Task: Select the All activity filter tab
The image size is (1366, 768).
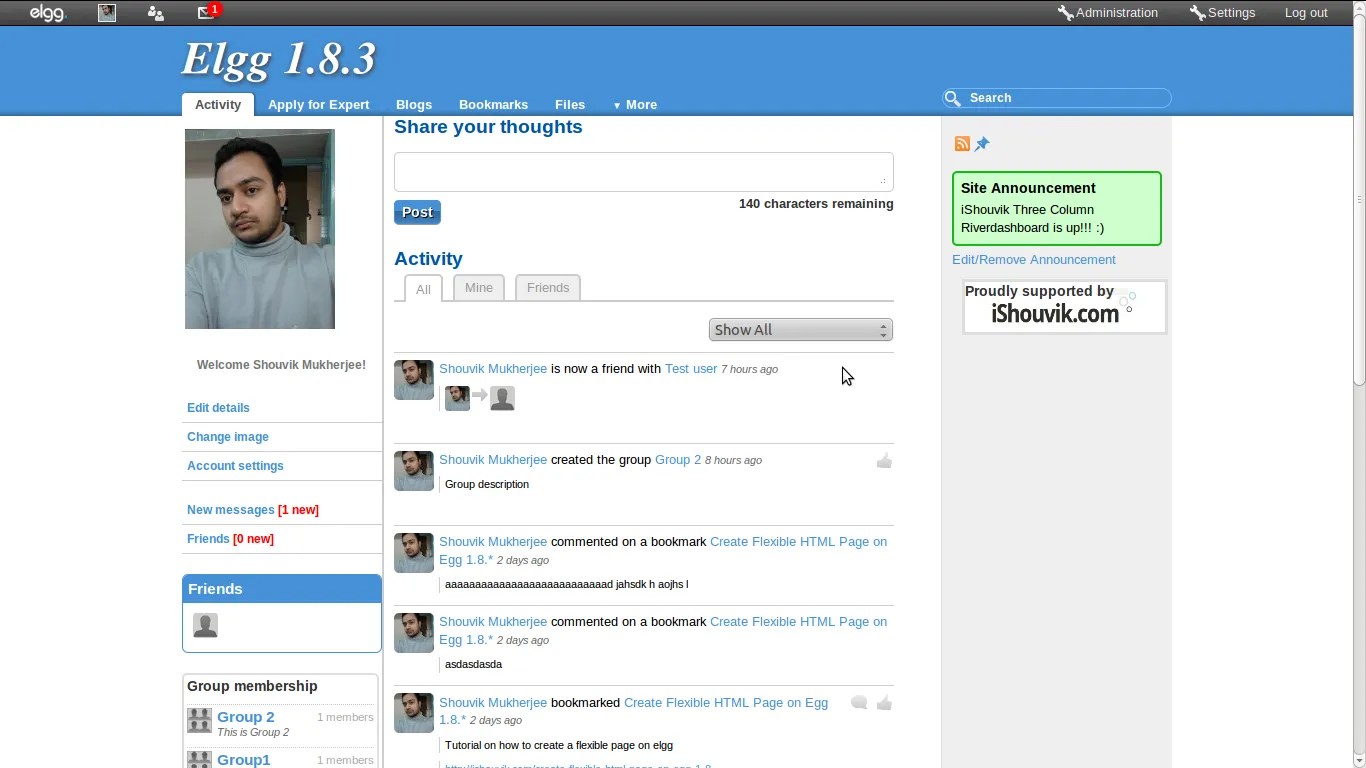Action: [423, 288]
